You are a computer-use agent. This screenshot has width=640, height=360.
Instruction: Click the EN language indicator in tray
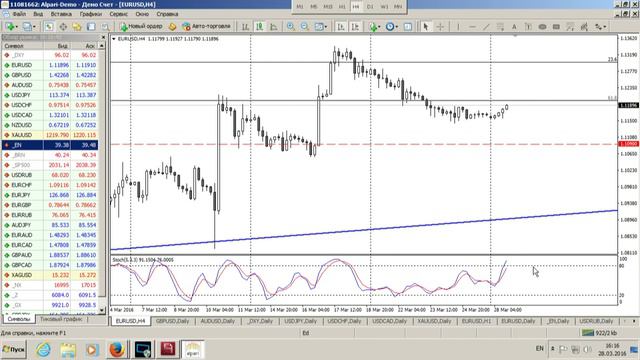pos(540,349)
